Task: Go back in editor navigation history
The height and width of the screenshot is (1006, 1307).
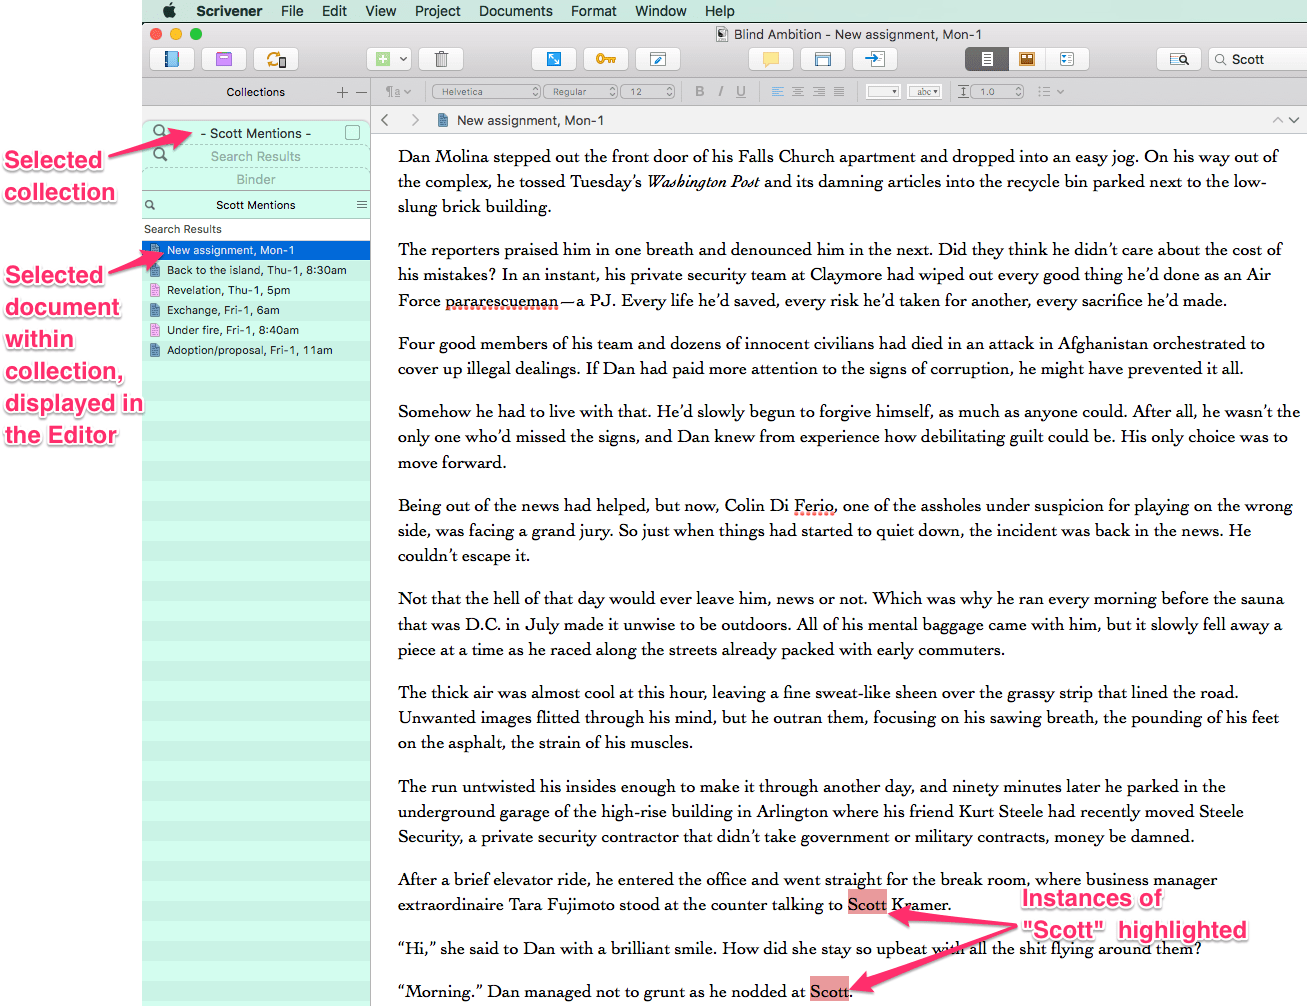Action: tap(385, 120)
